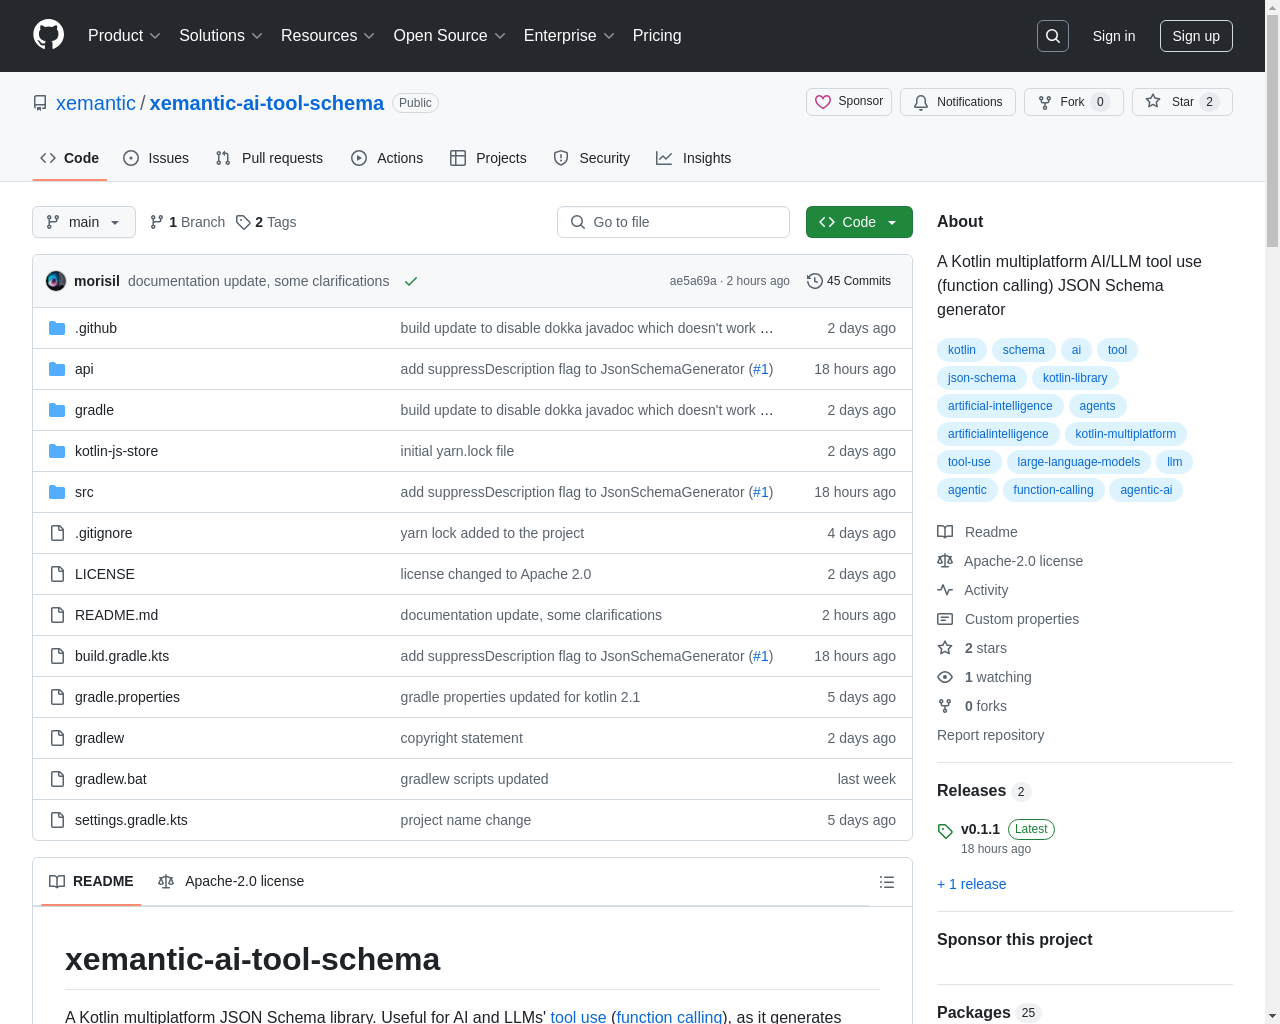Viewport: 1280px width, 1024px height.
Task: Click the Sponsor heart icon
Action: (823, 102)
